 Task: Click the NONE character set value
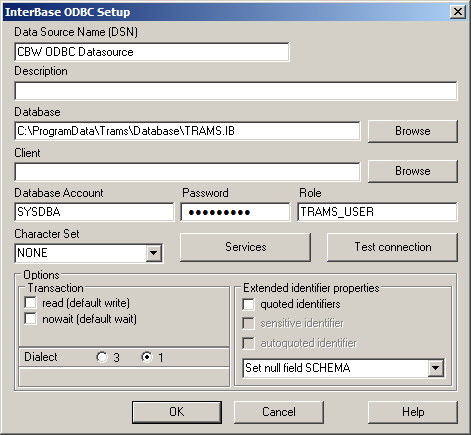pyautogui.click(x=32, y=253)
